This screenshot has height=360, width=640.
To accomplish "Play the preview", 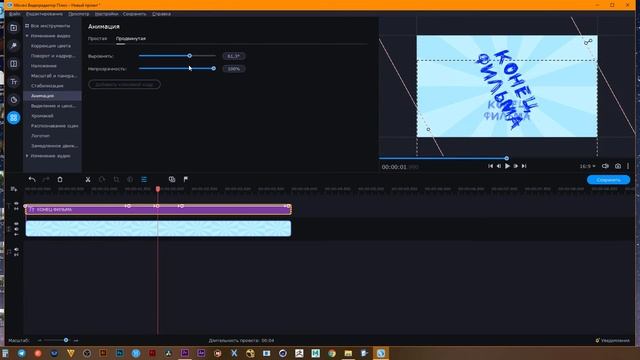I will click(507, 166).
